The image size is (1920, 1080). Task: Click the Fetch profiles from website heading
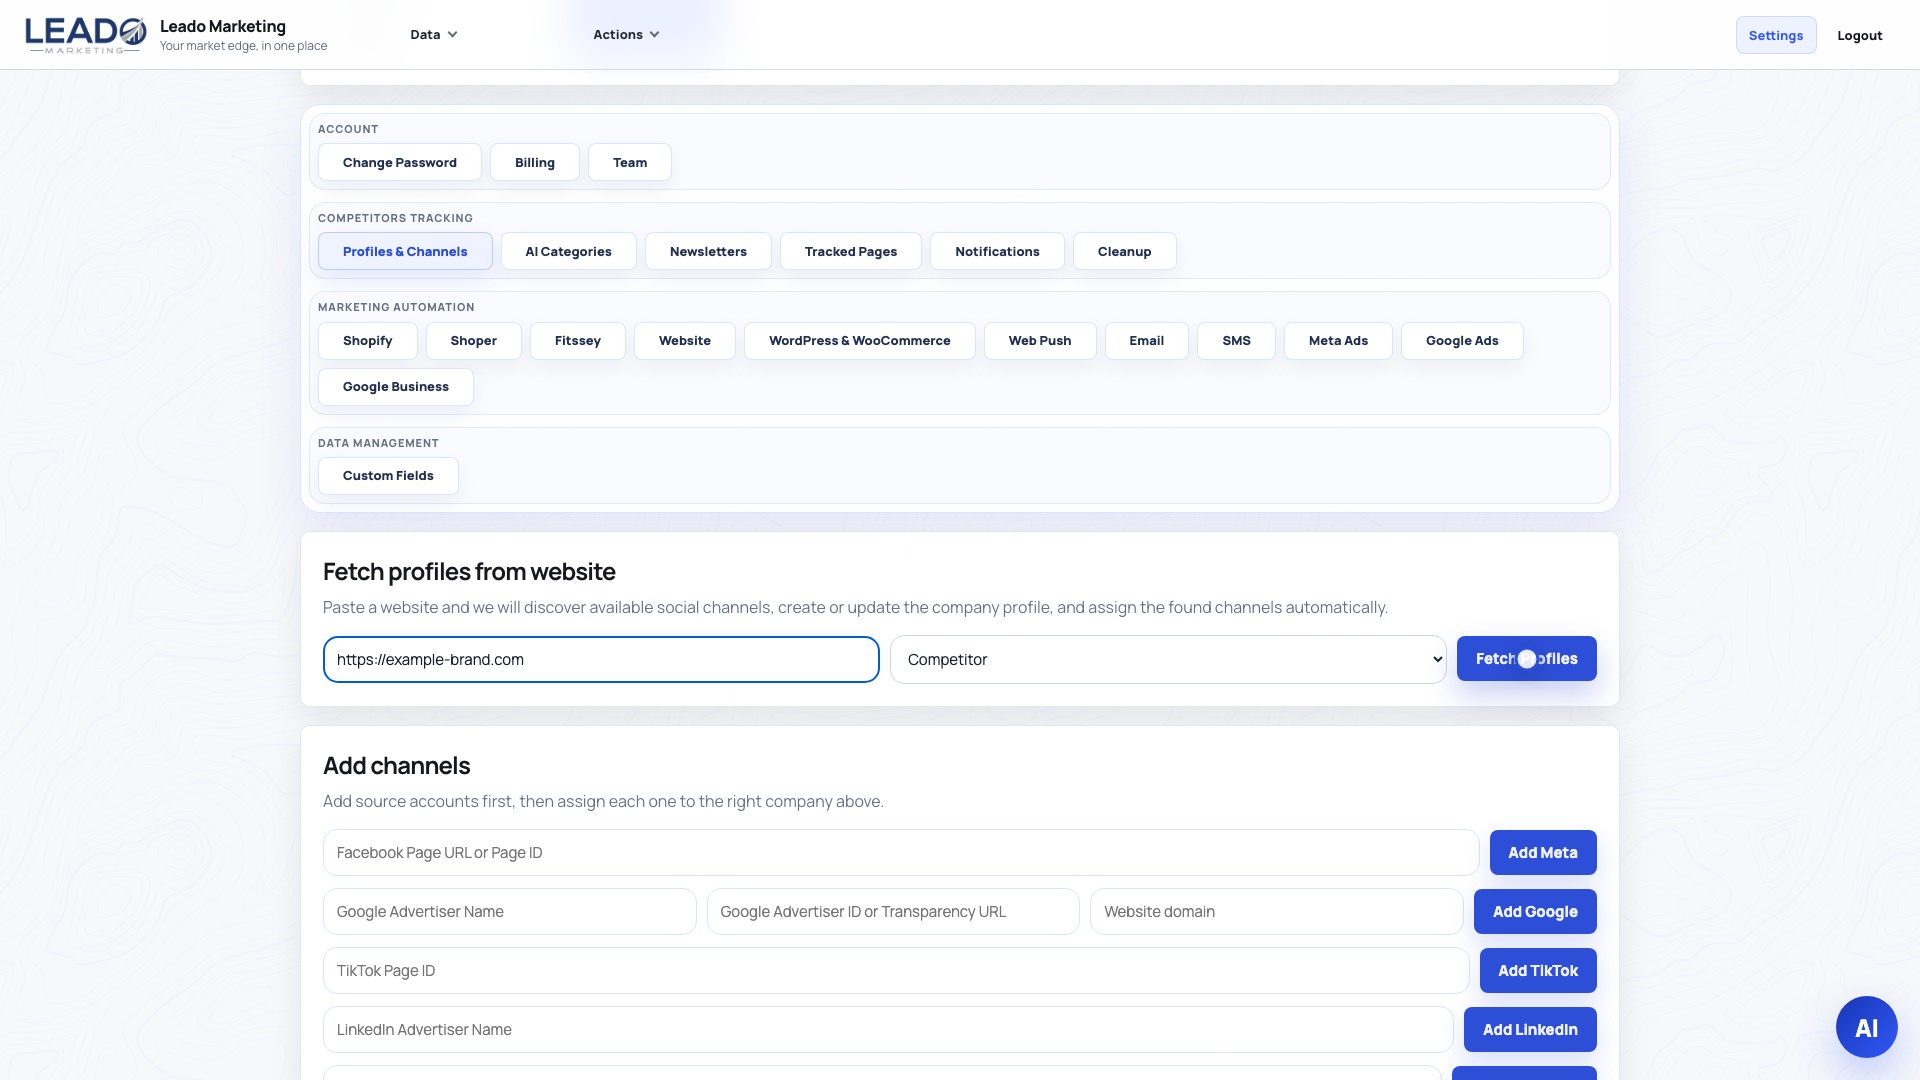click(469, 572)
